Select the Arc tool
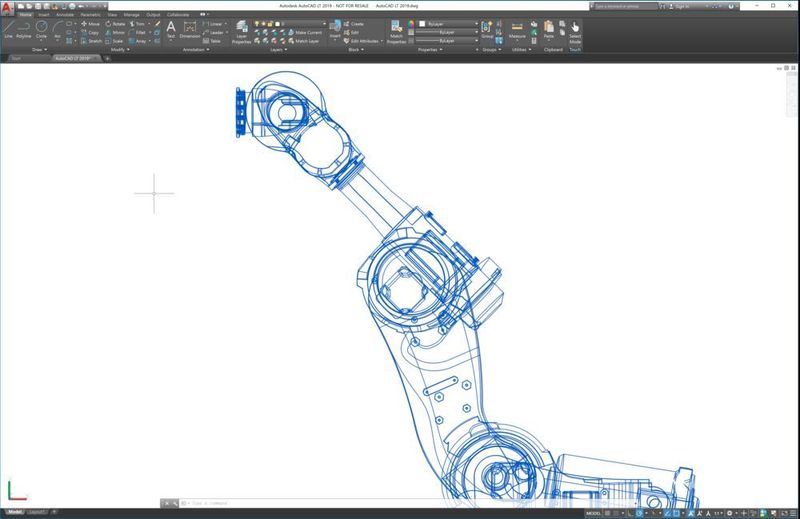Viewport: 800px width, 519px height. click(57, 30)
